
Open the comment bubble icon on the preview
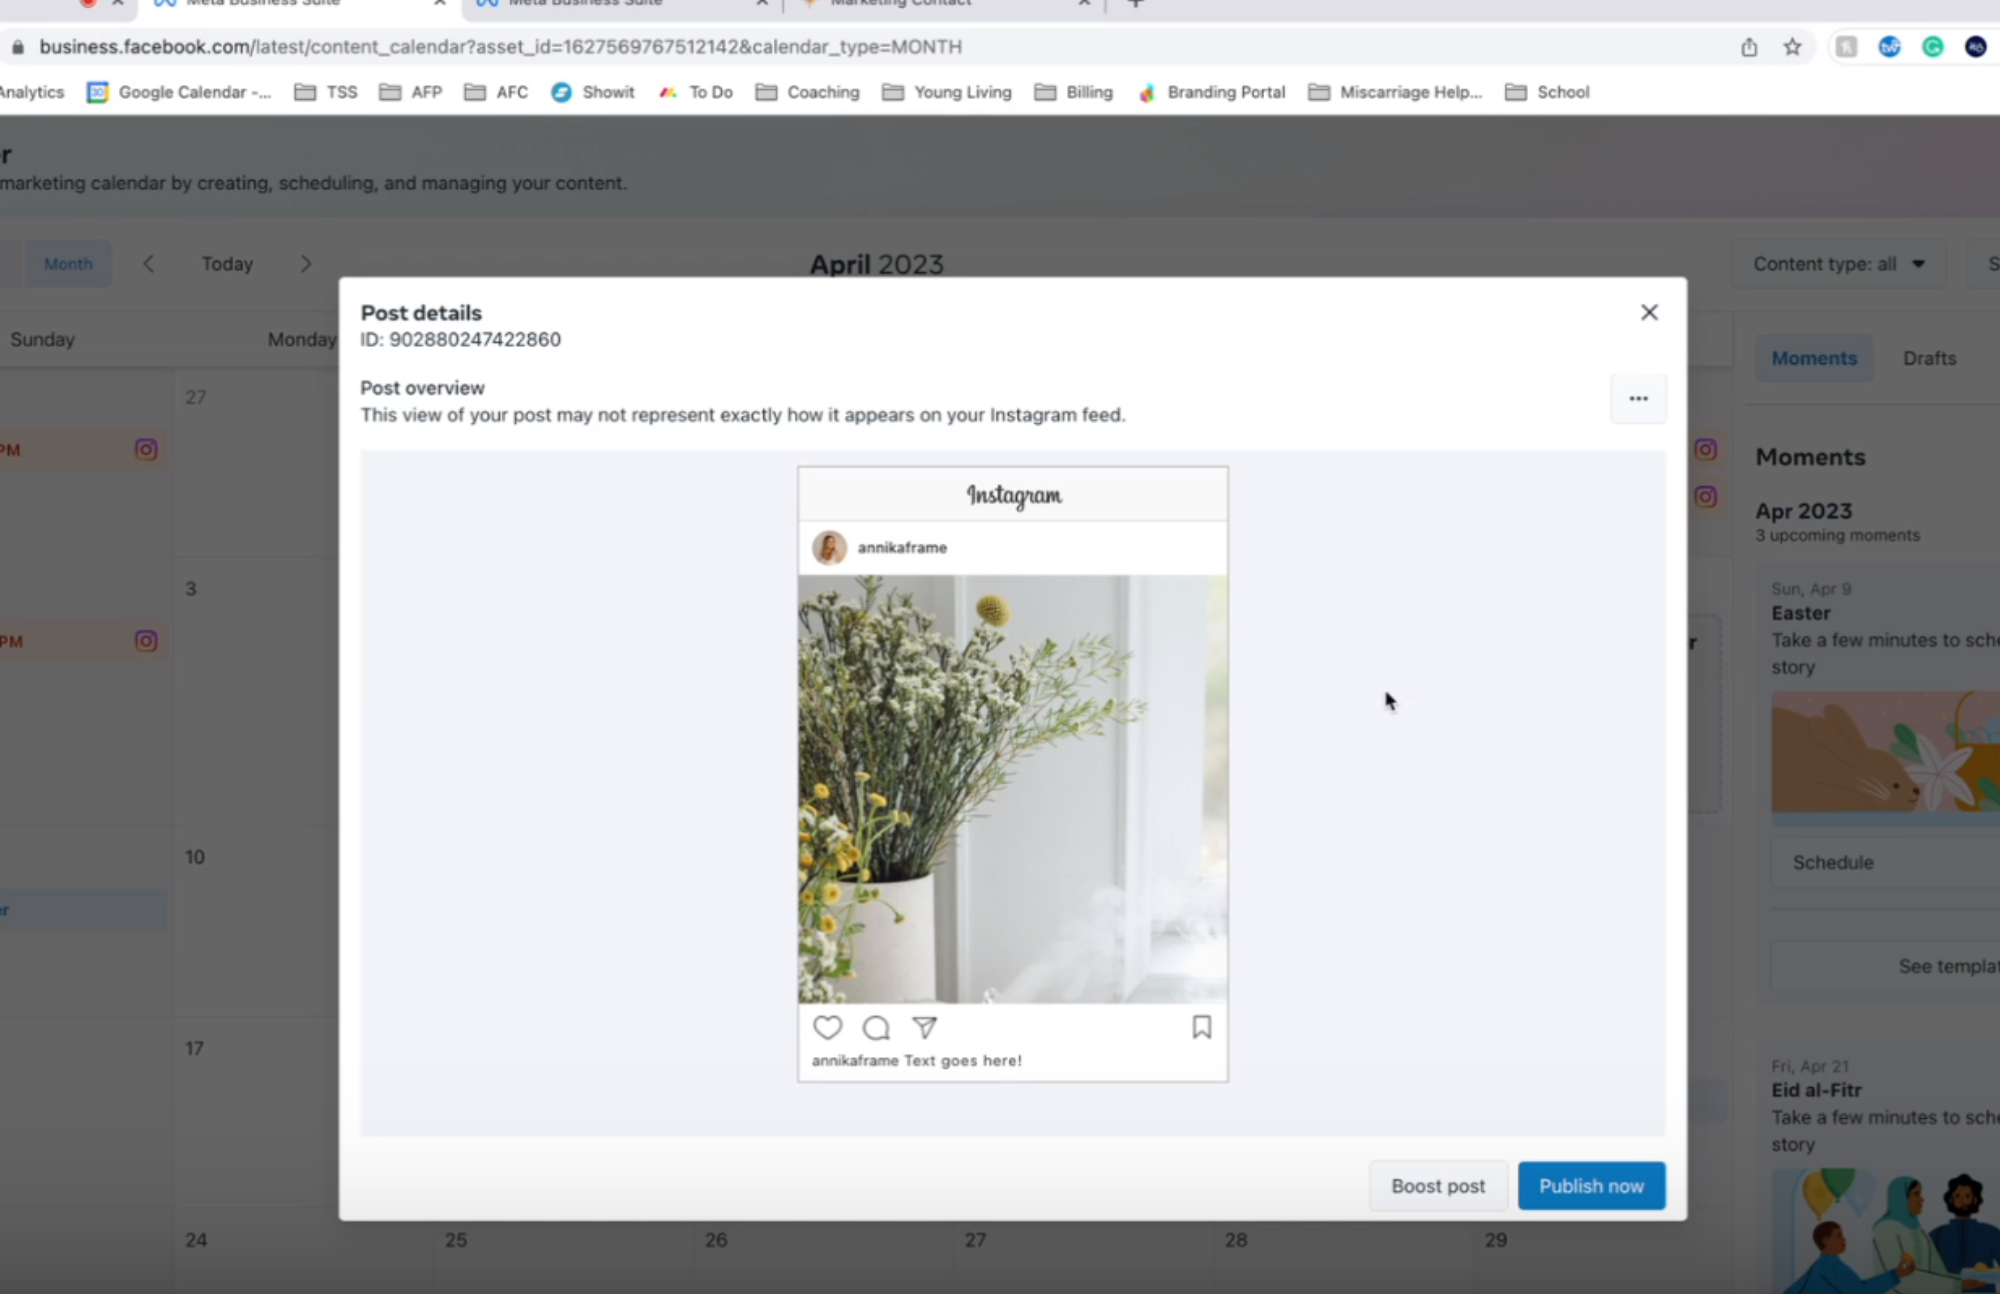tap(875, 1027)
